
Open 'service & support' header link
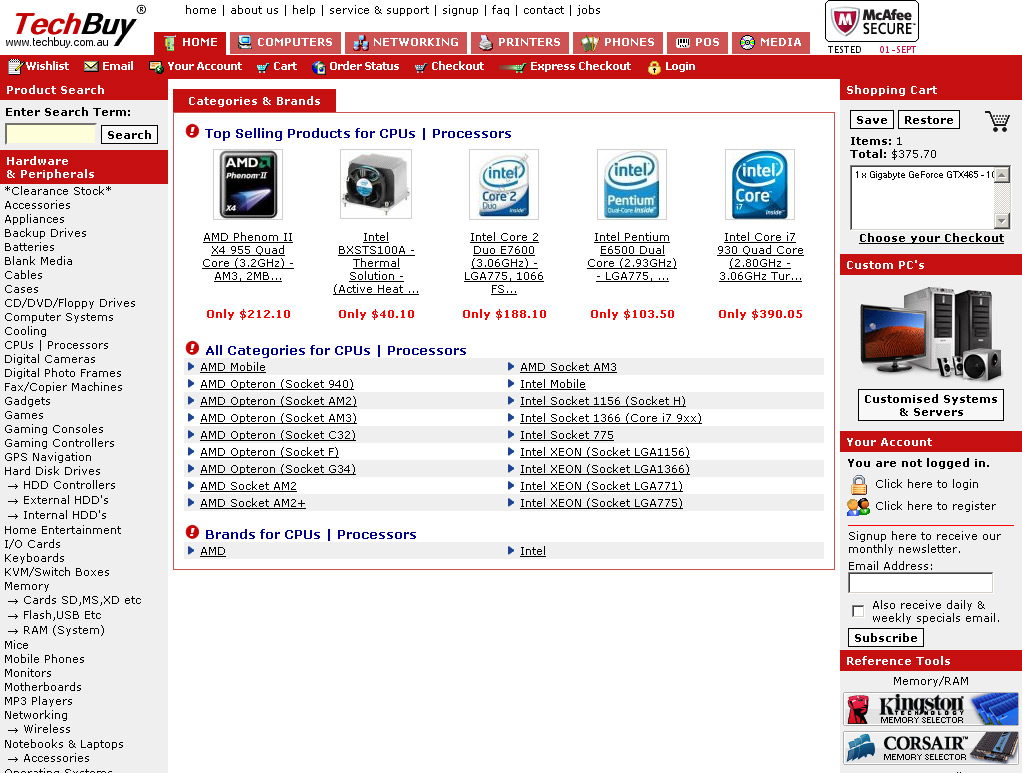(x=379, y=10)
